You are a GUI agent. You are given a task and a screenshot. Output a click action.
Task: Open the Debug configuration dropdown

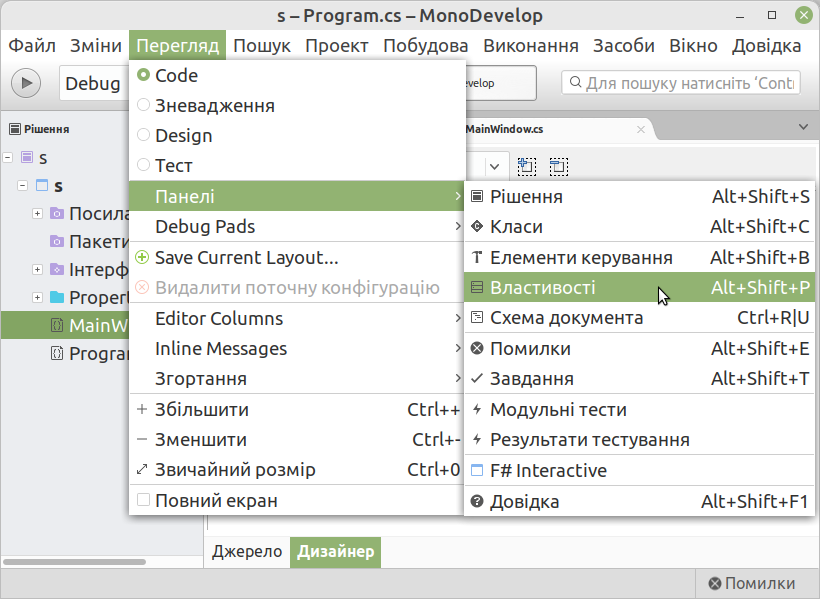click(x=94, y=83)
